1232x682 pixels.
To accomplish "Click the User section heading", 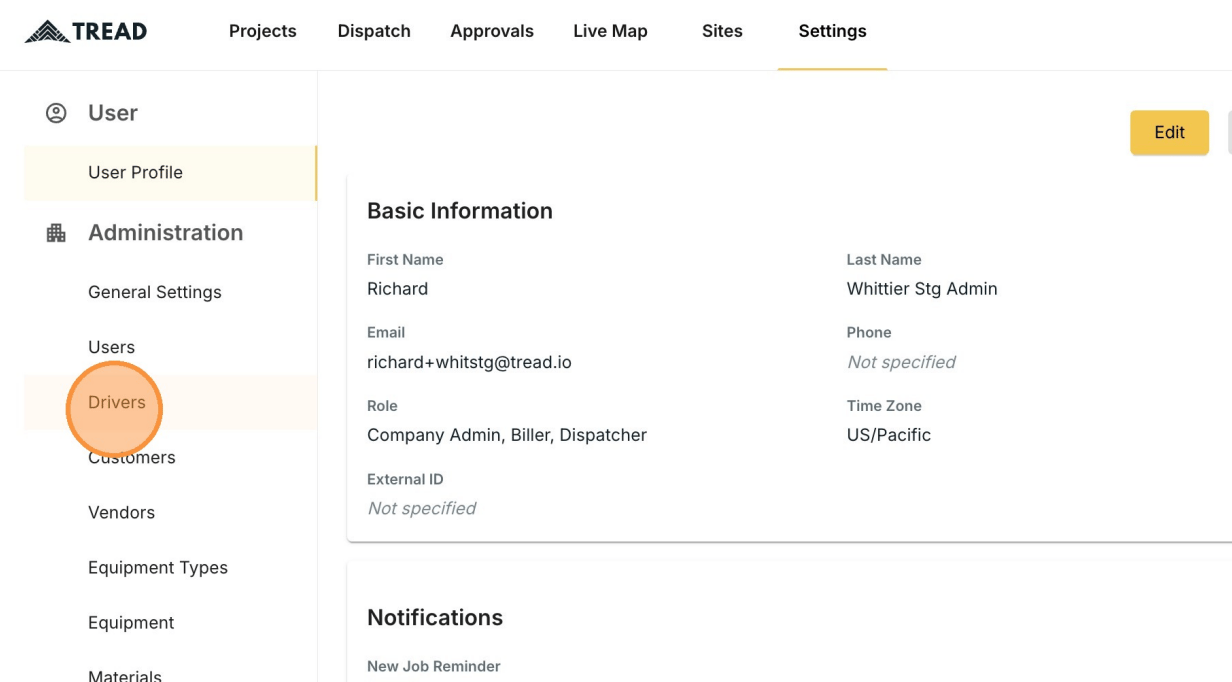I will pyautogui.click(x=113, y=113).
